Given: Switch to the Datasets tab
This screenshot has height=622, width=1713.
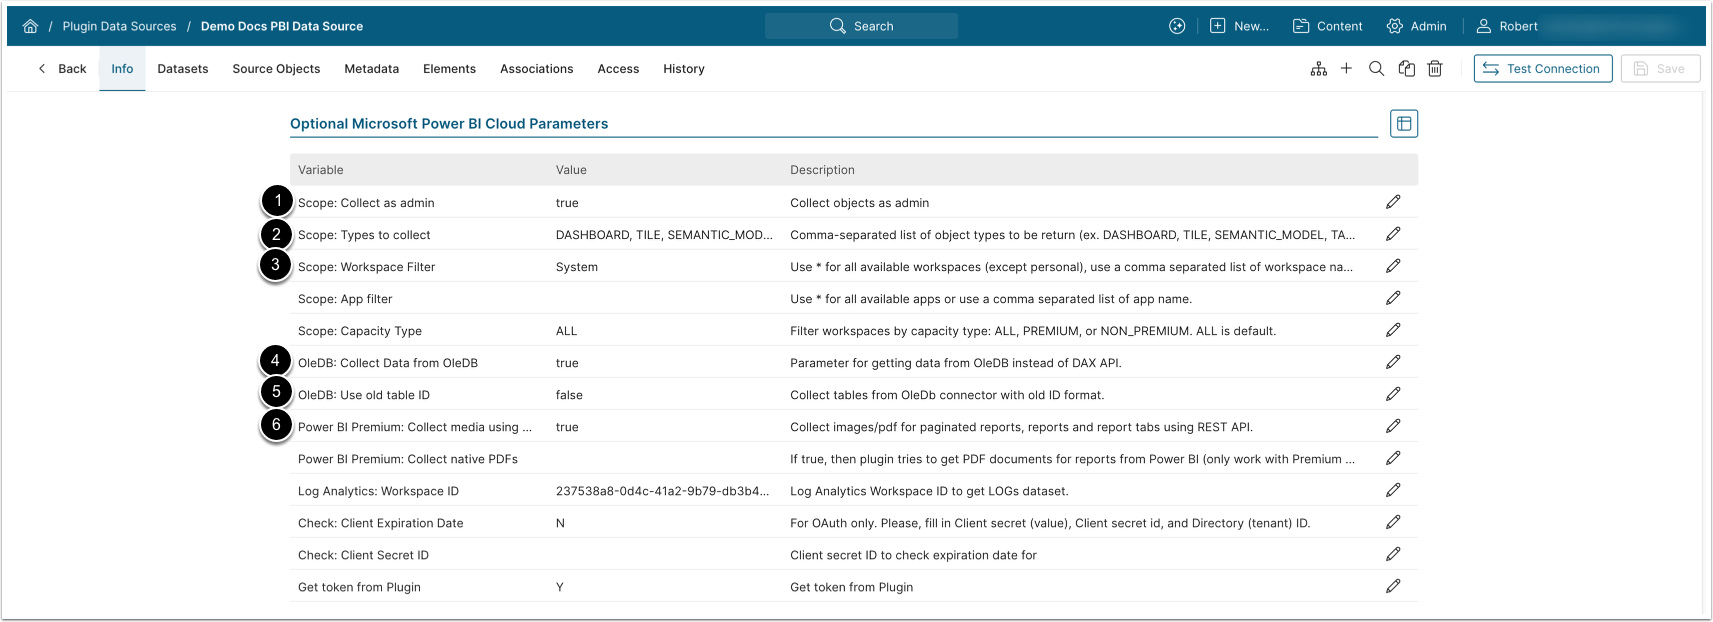Looking at the screenshot, I should click(x=183, y=69).
